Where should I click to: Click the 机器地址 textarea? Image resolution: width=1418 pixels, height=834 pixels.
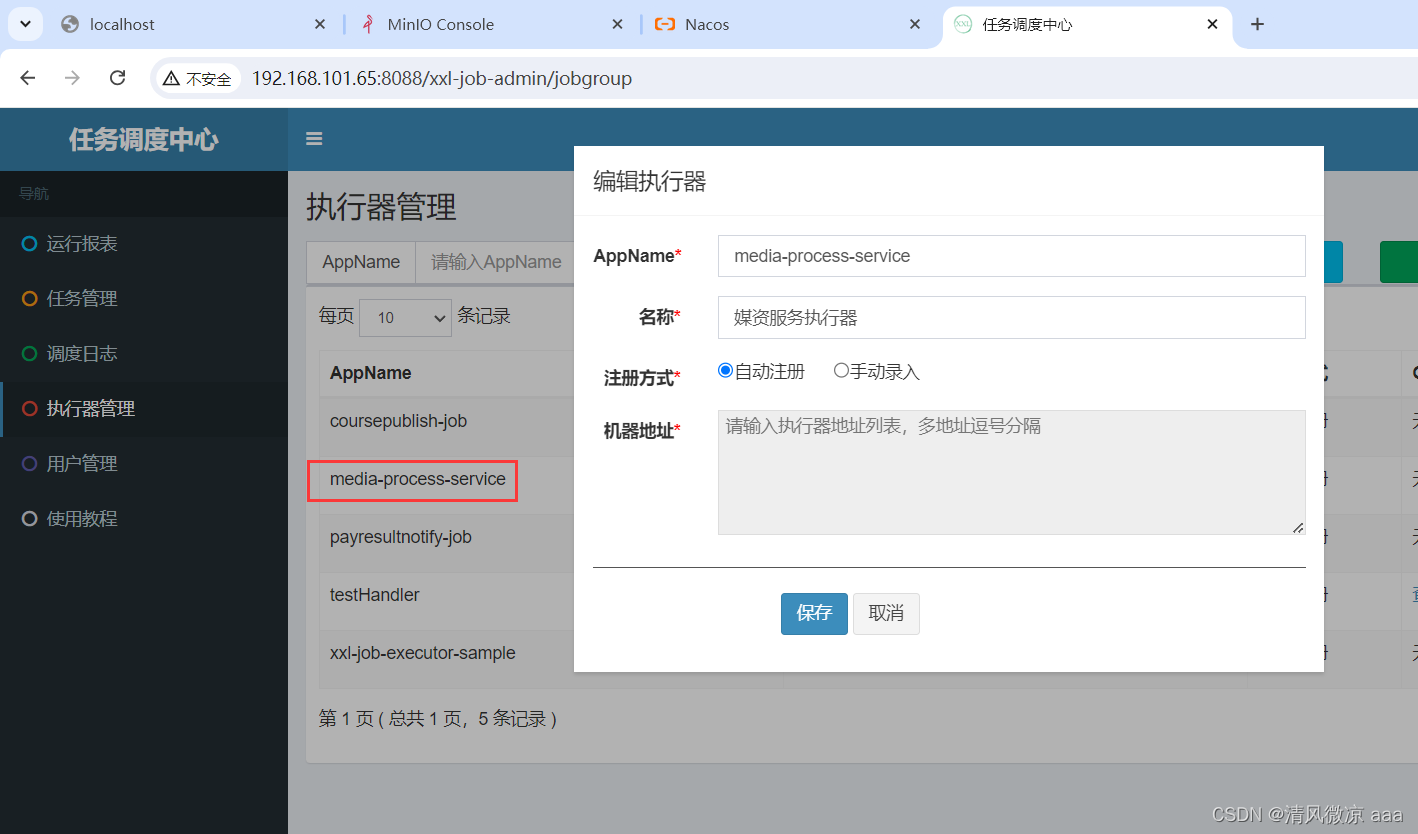click(x=1012, y=472)
